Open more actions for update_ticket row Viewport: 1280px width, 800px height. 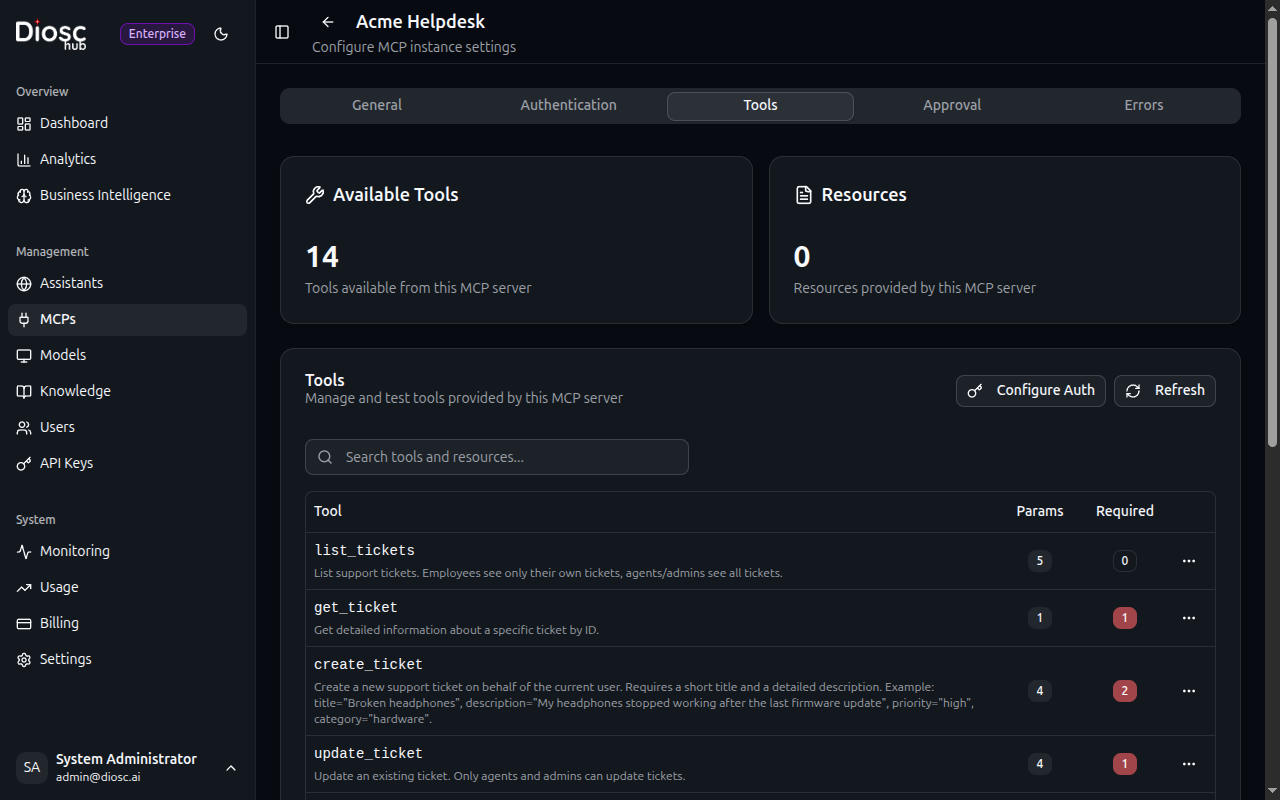coord(1189,764)
